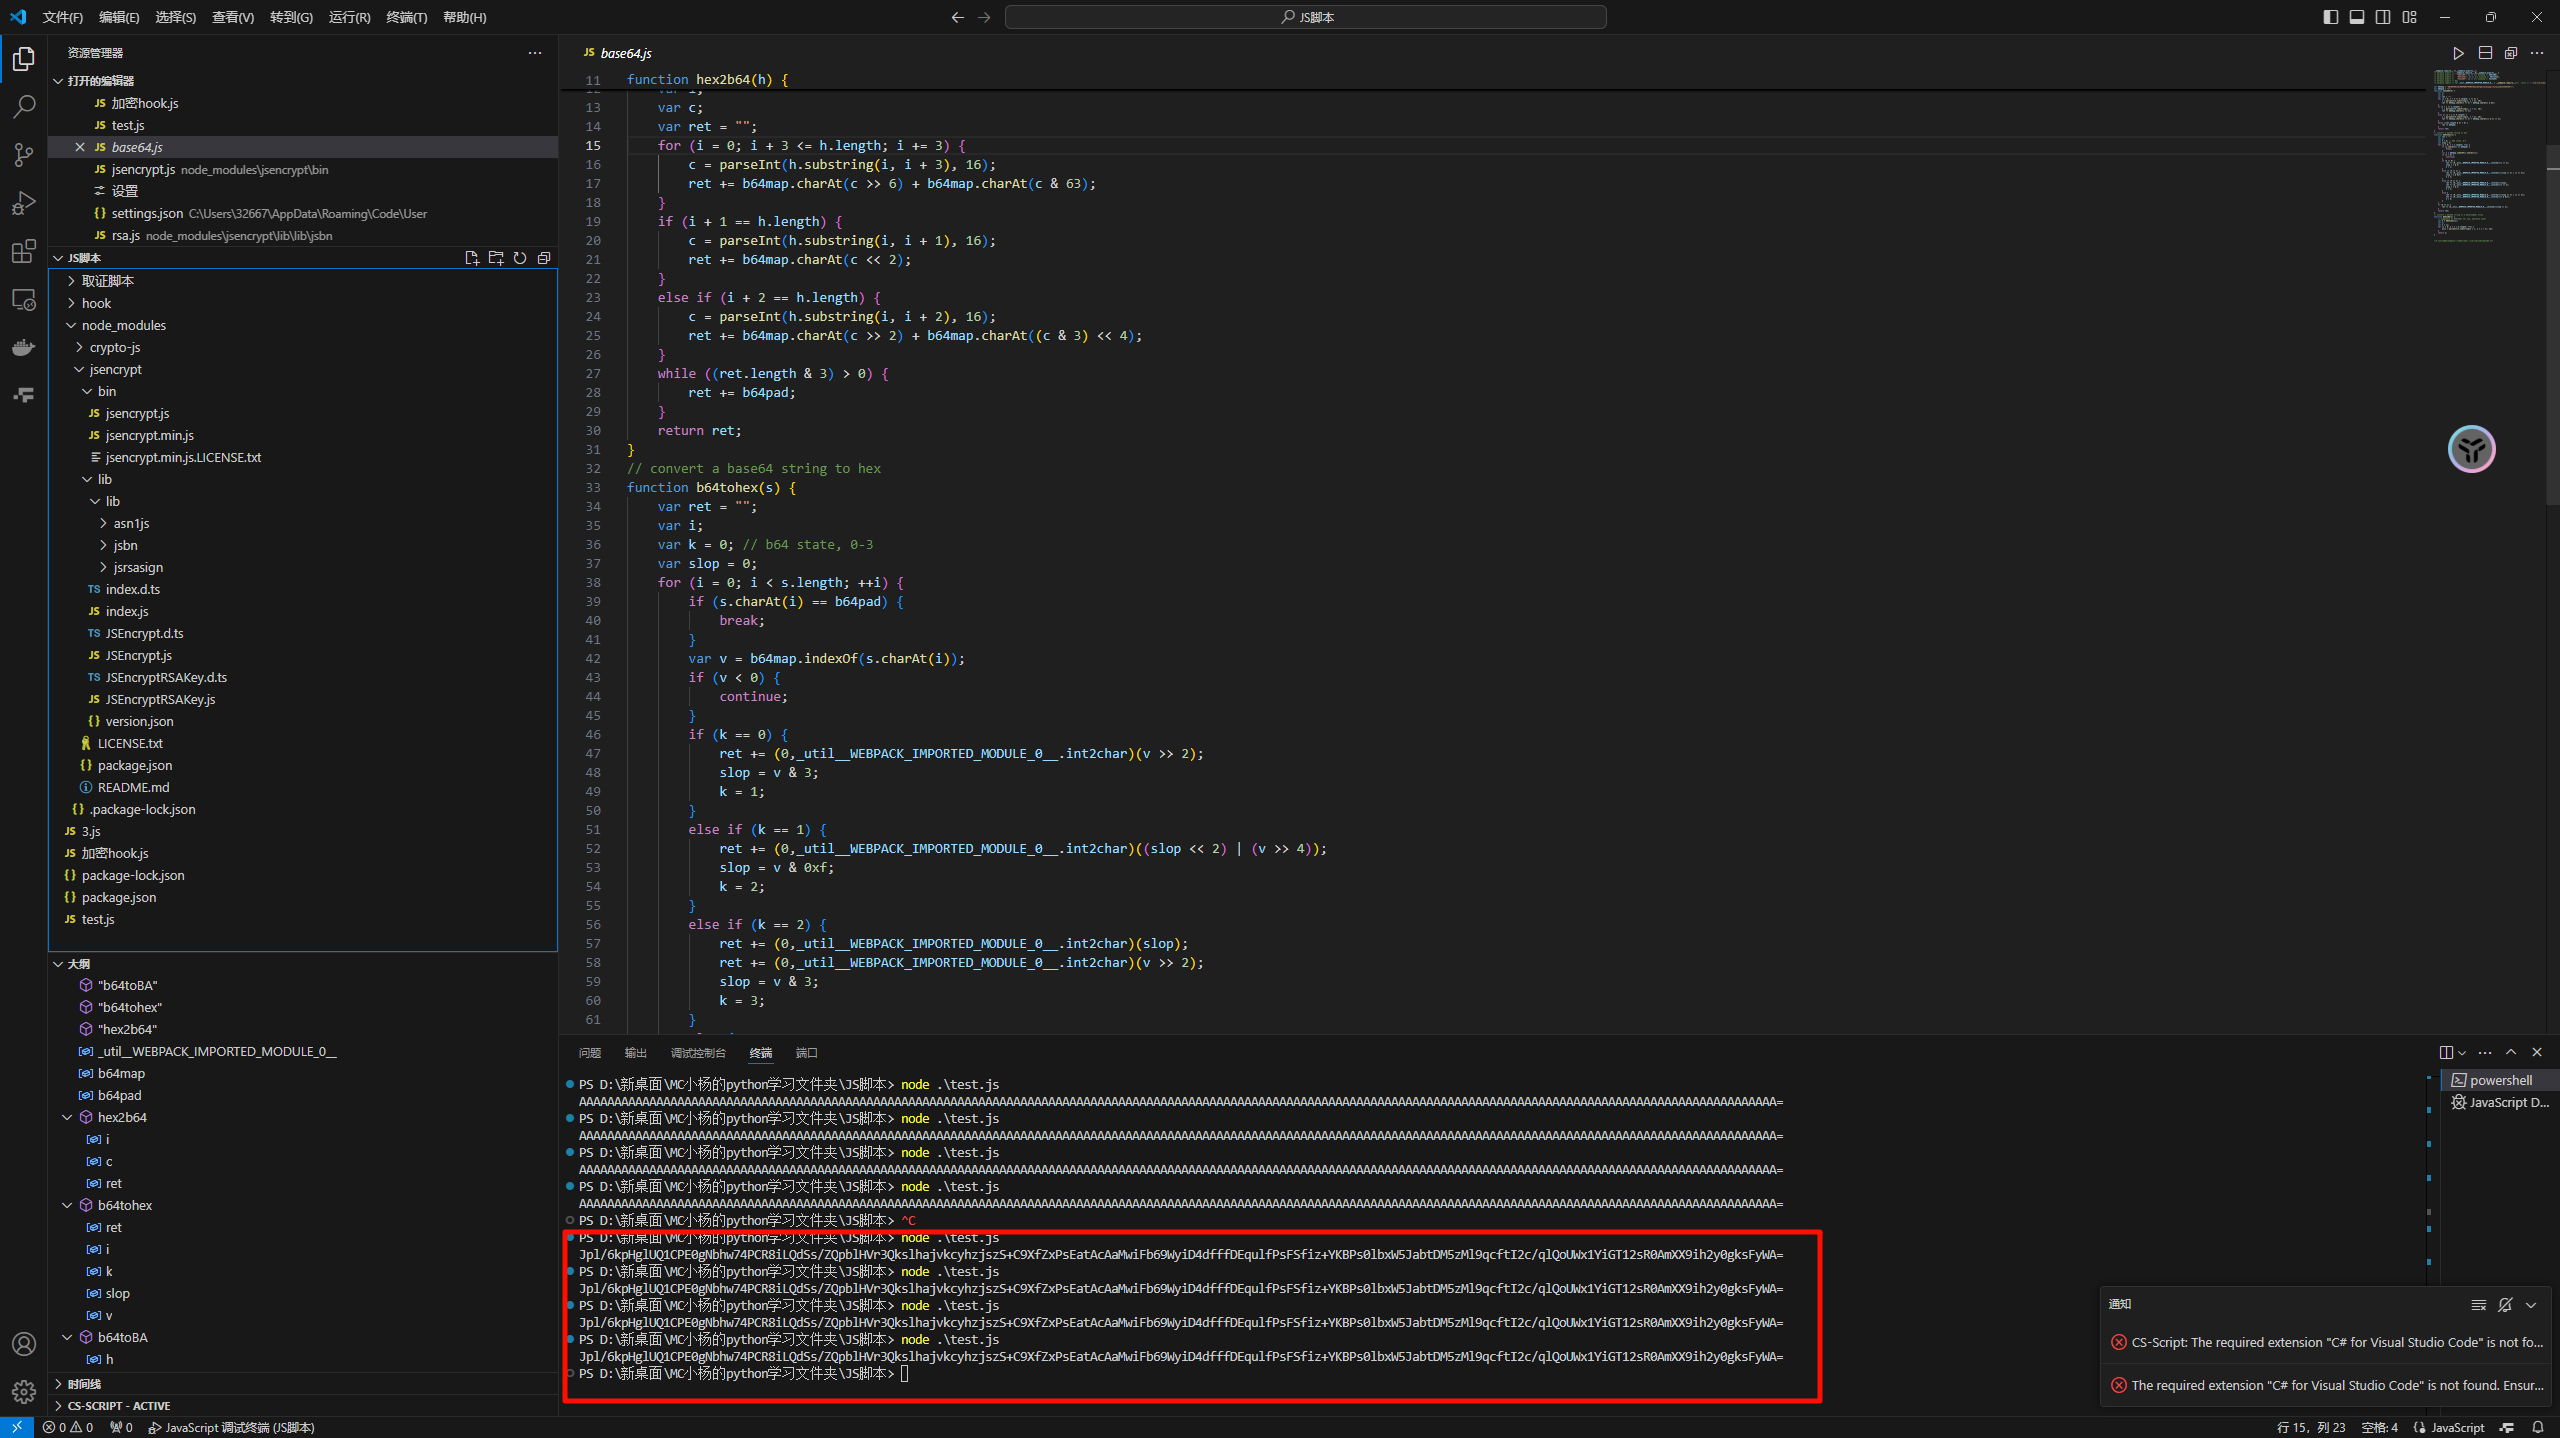Click the New File icon in explorer

[x=472, y=258]
